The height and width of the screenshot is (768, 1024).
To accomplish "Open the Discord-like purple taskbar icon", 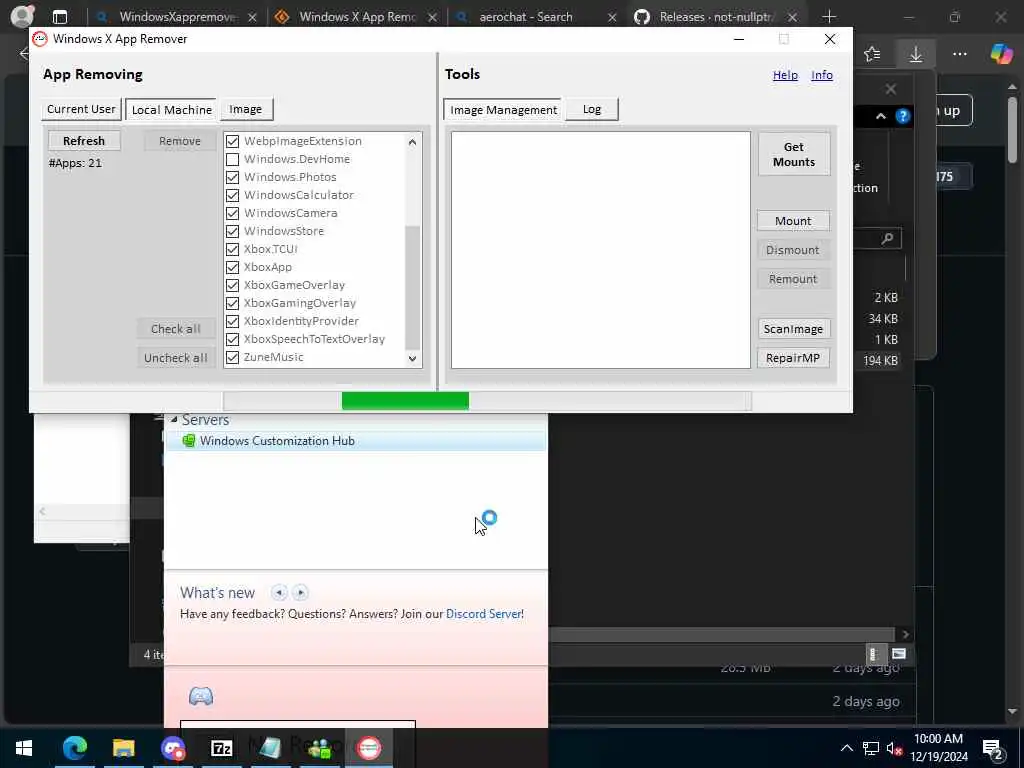I will 172,748.
